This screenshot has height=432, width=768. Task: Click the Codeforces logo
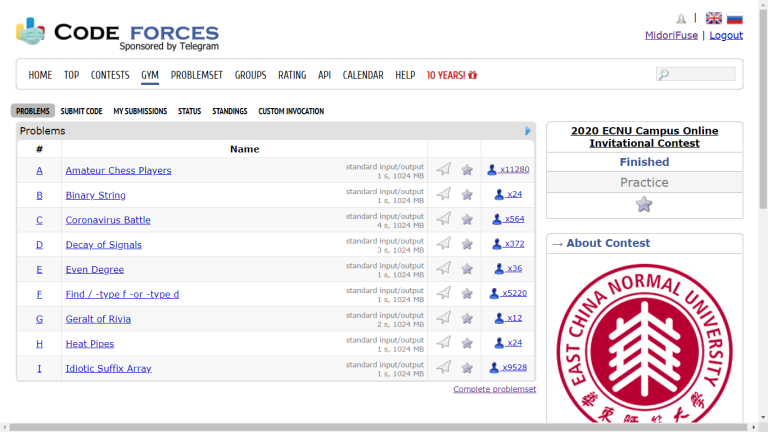116,33
